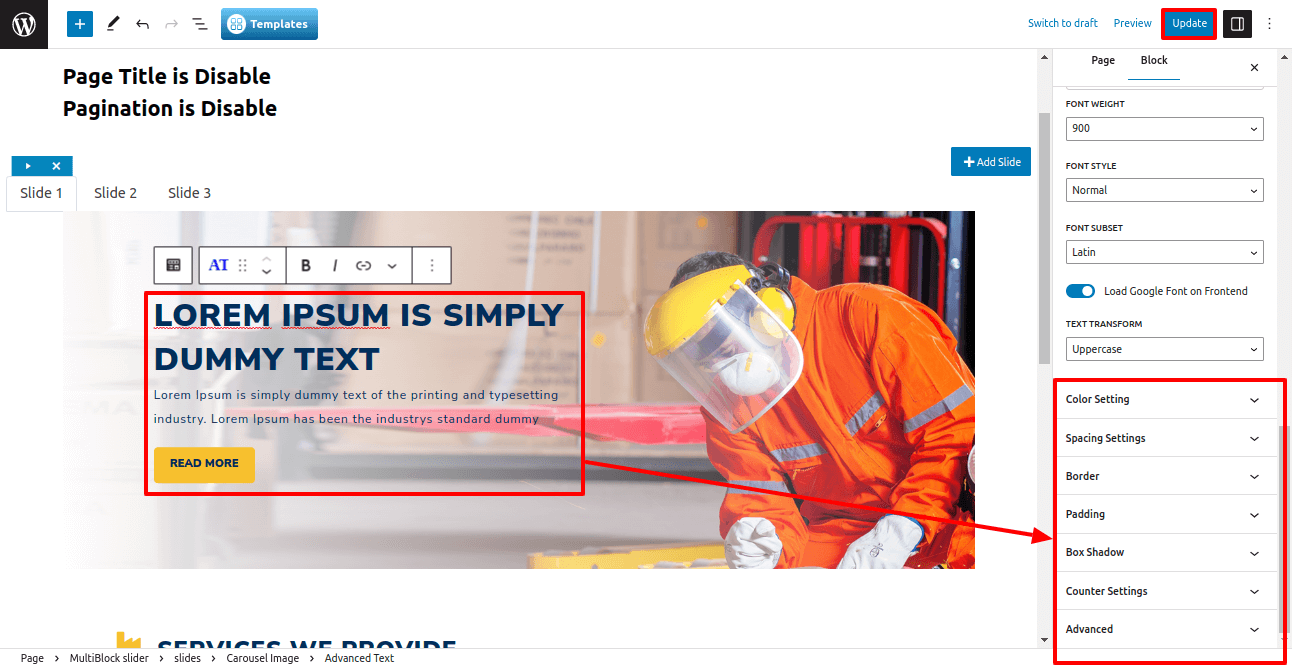1292x668 pixels.
Task: Open the block options three-dot menu
Action: 432,265
